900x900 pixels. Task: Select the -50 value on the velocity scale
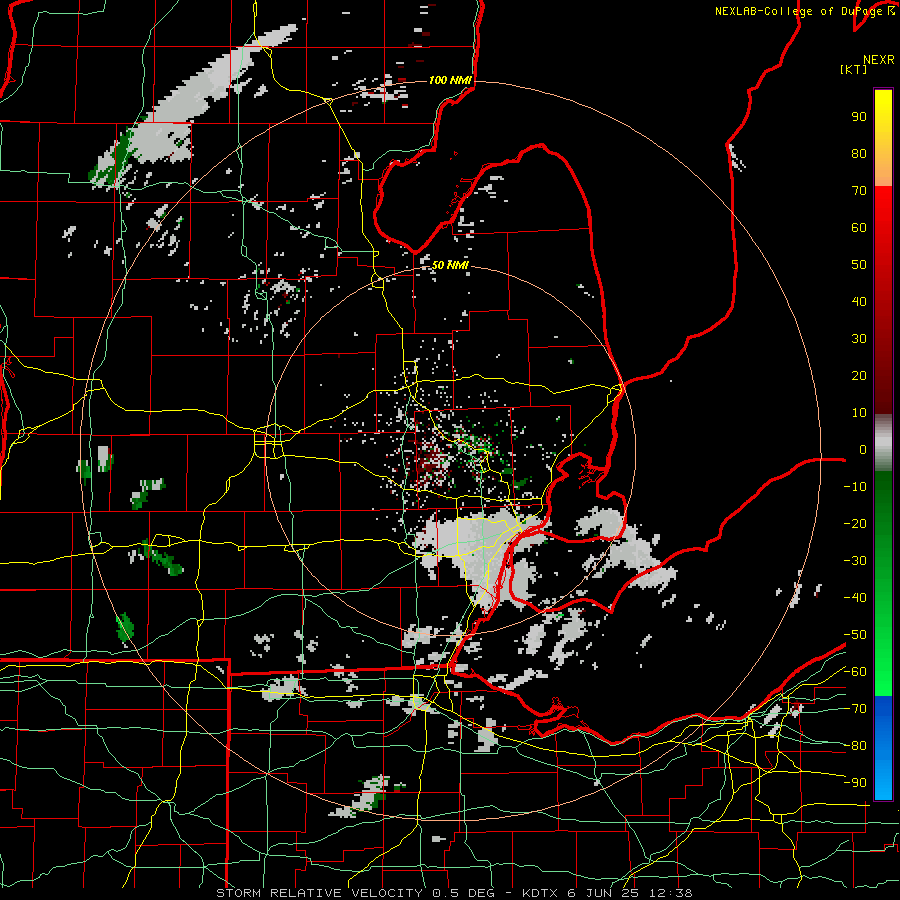click(855, 635)
